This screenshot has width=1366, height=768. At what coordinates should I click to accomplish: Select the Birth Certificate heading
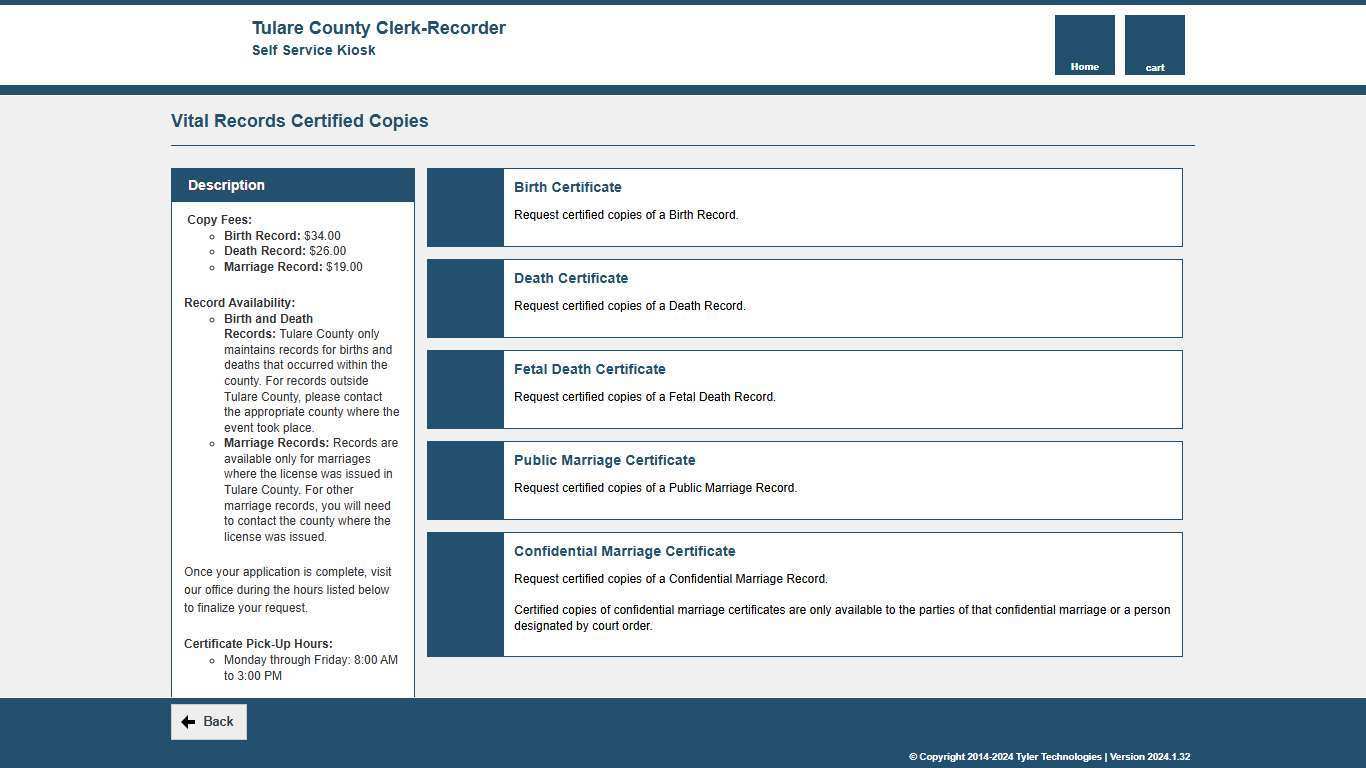567,187
